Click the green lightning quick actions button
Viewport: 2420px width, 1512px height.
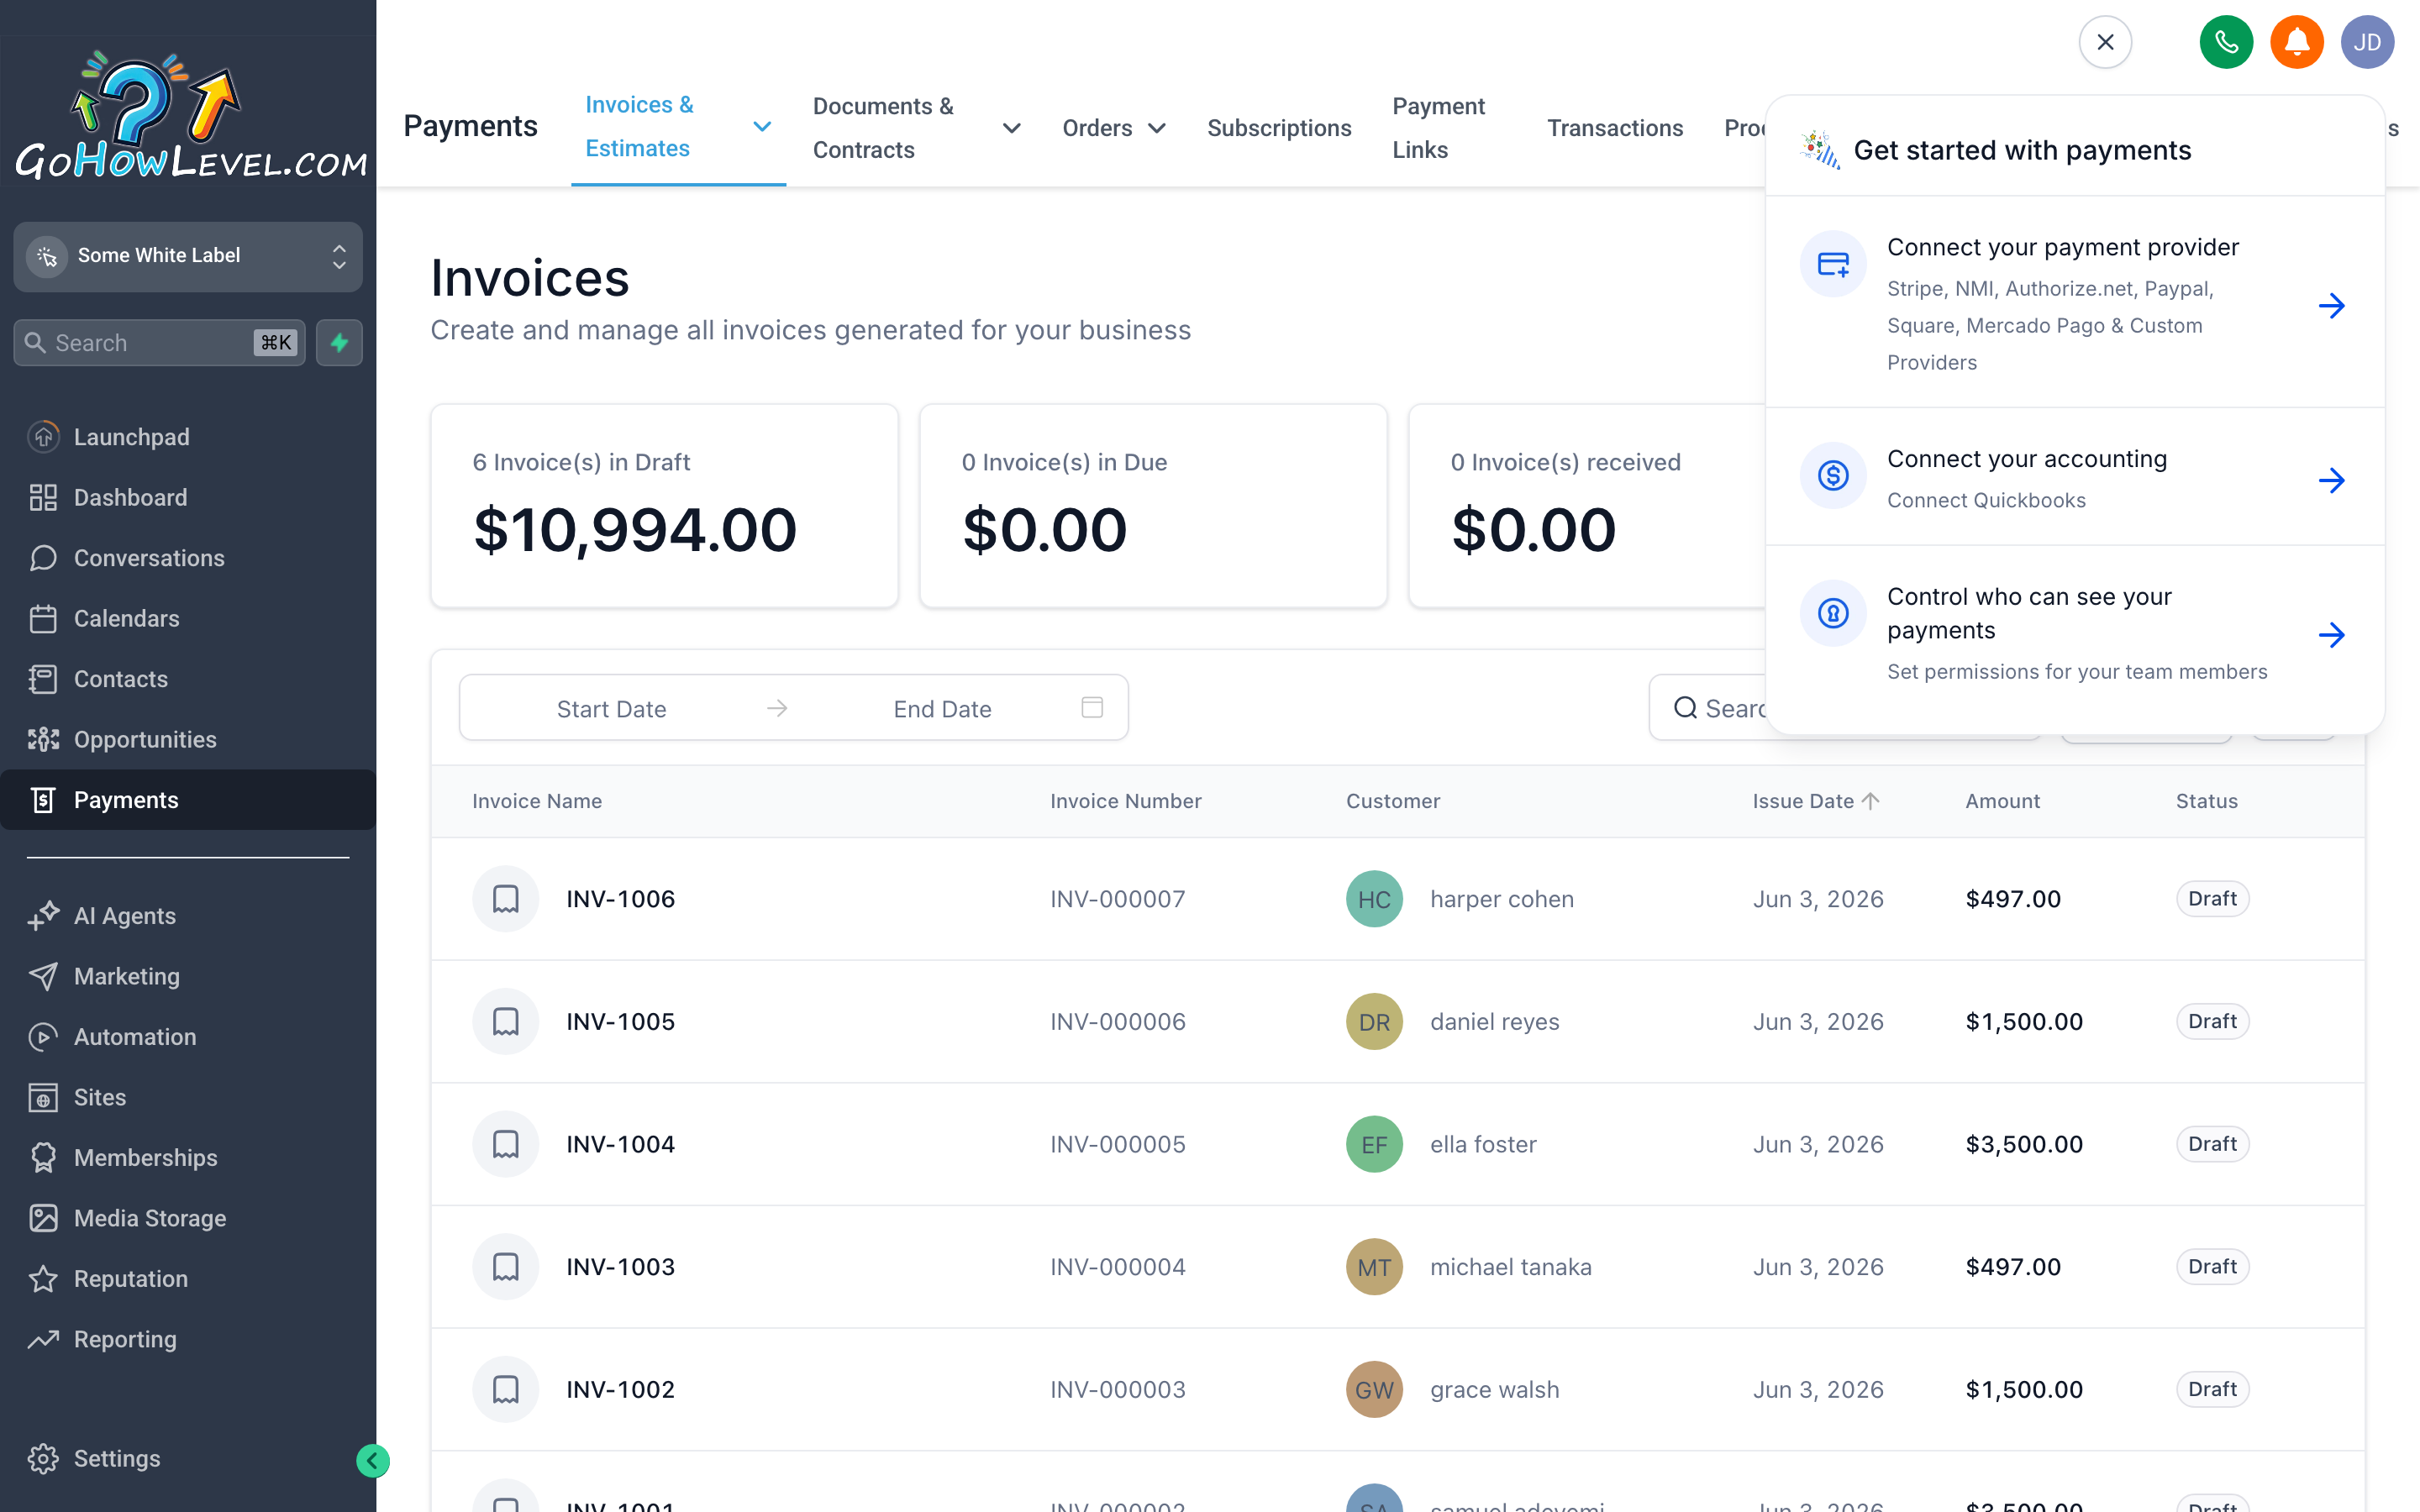(x=339, y=343)
